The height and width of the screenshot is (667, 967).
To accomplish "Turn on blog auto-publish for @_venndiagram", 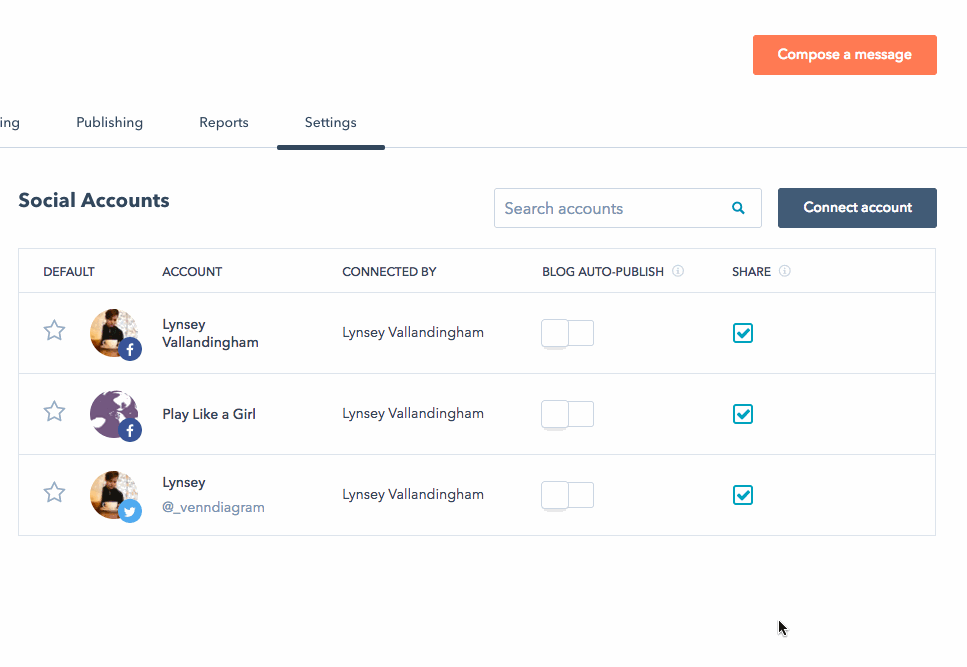I will pyautogui.click(x=567, y=495).
